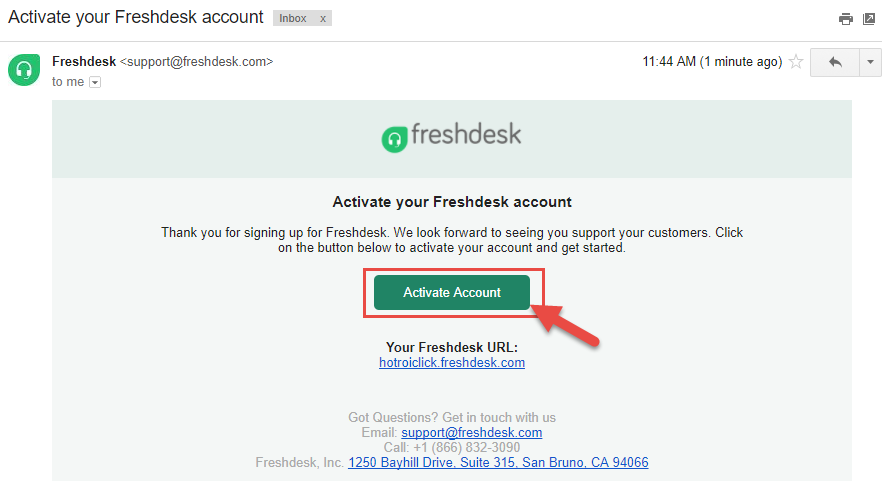Show recipient details dropdown next to 'to me'
The height and width of the screenshot is (481, 884).
point(95,82)
